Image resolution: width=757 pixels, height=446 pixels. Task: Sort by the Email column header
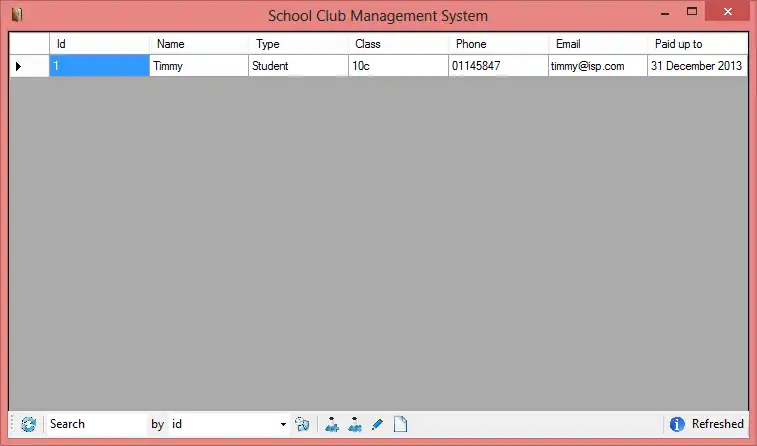pos(598,44)
